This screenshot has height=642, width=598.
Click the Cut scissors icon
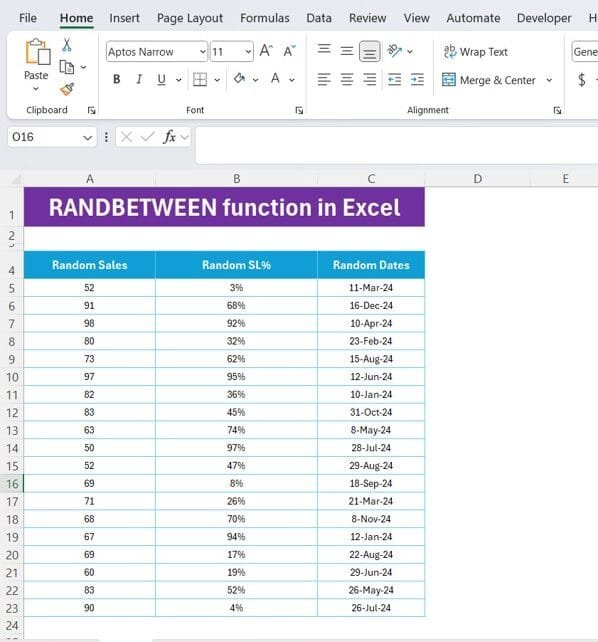pos(67,45)
